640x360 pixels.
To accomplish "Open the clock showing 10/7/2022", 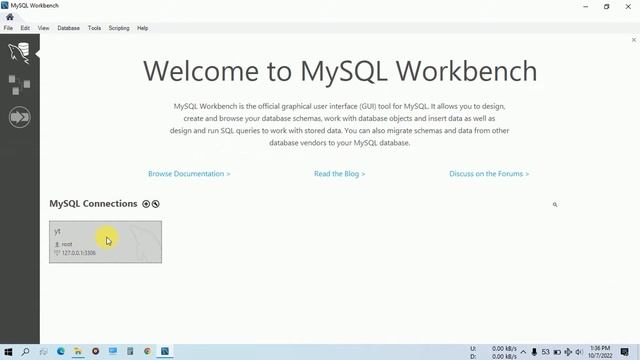I will 600,352.
